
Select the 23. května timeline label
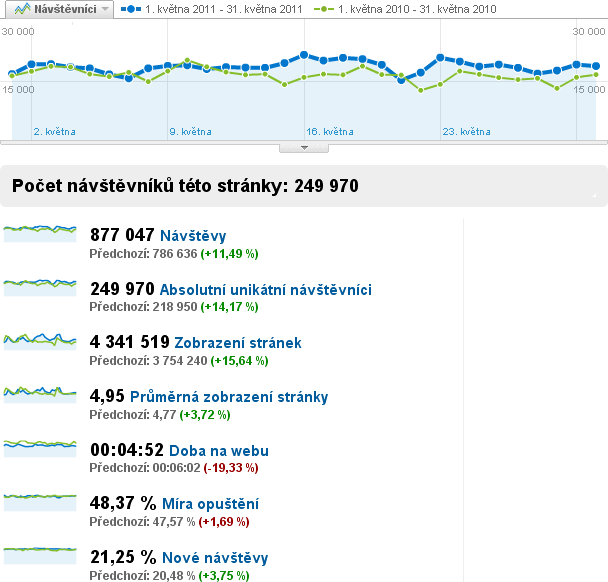click(466, 132)
